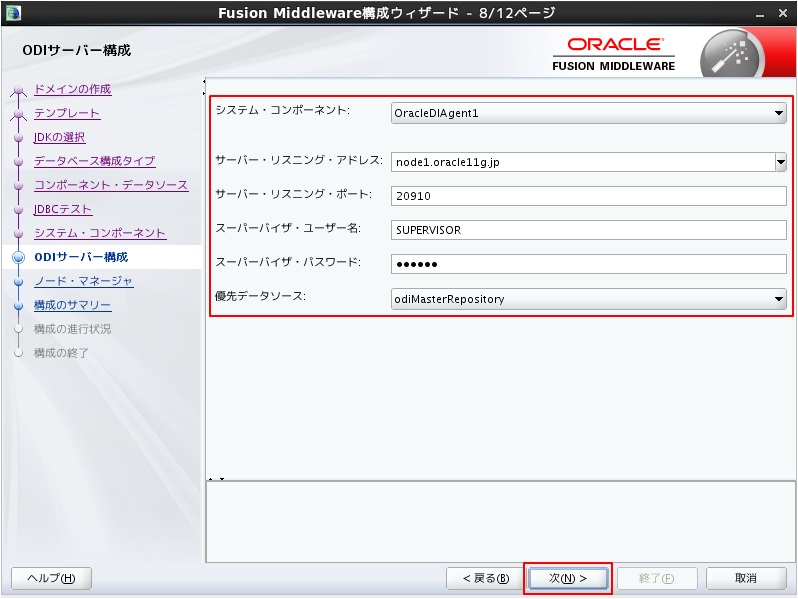Select the current ODIサーバー構成 step
This screenshot has height=599, width=798.
81,257
